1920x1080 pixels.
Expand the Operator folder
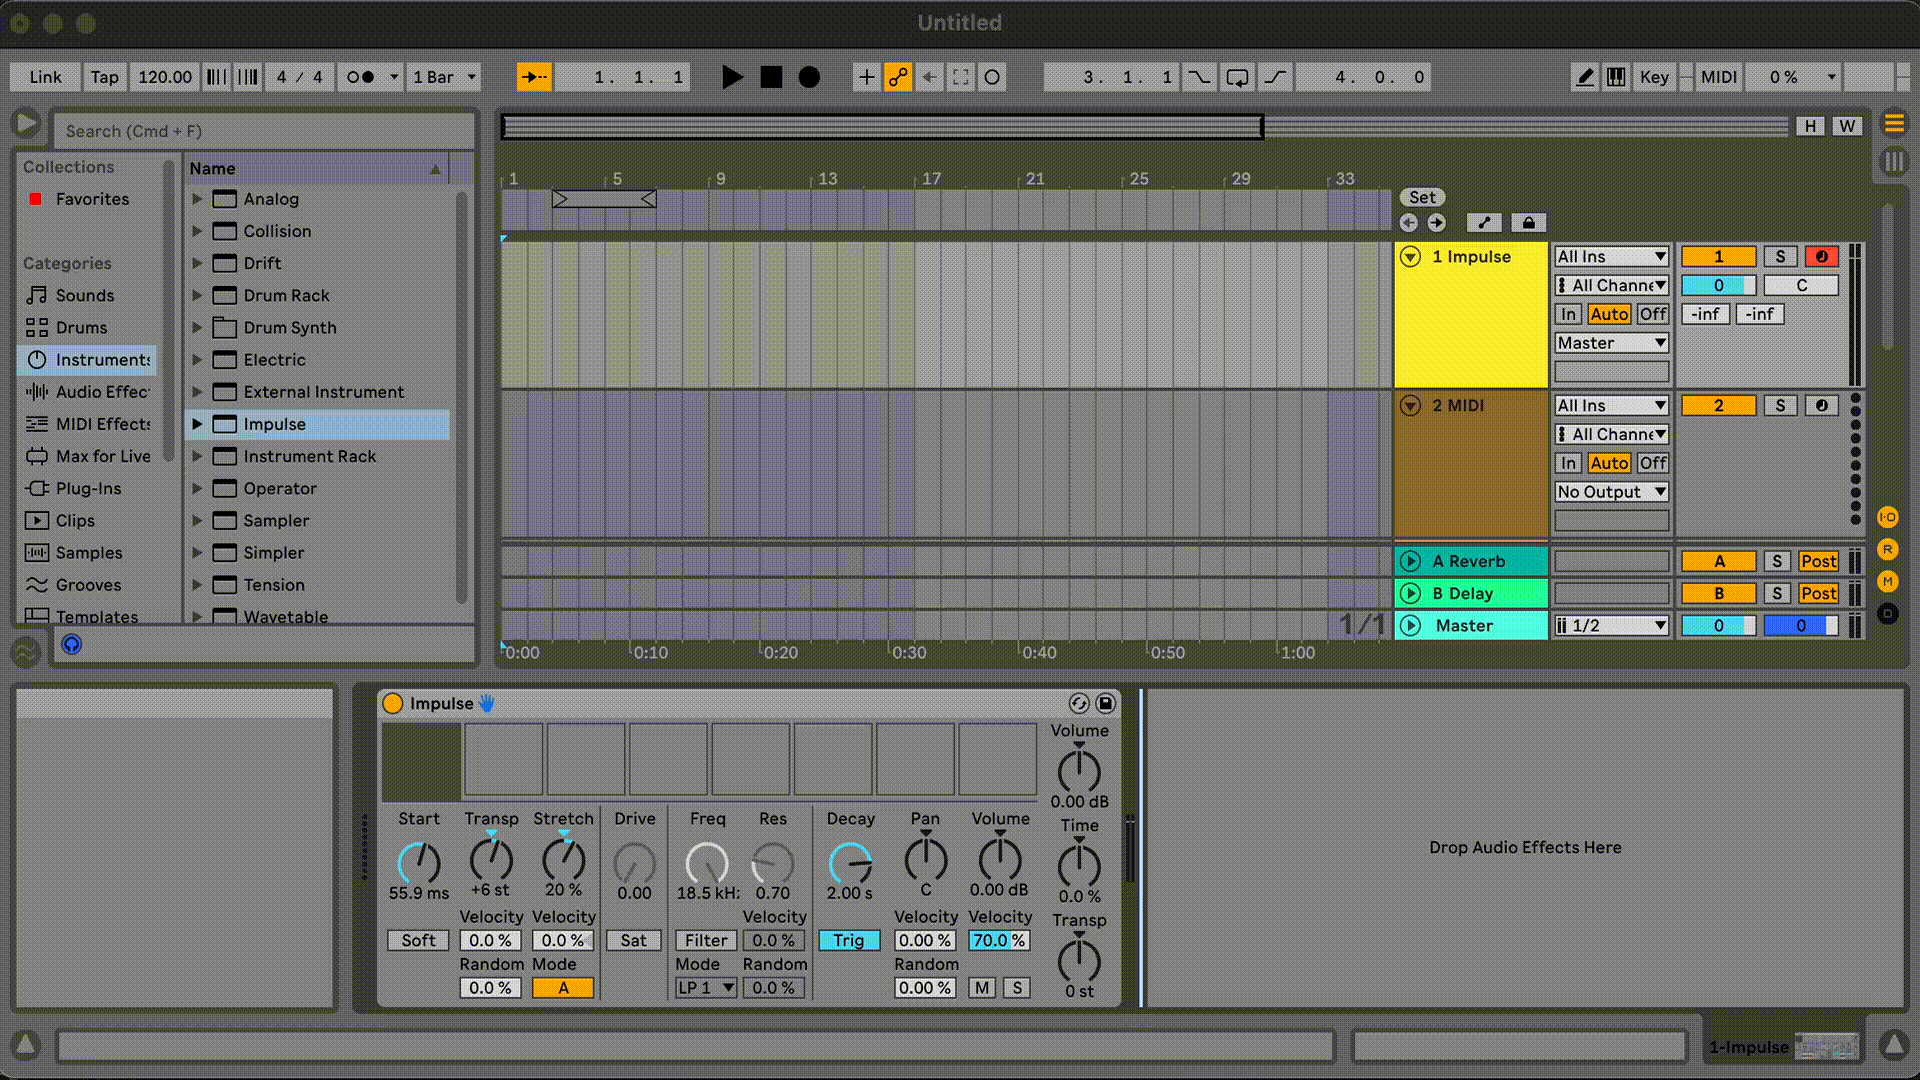[x=197, y=488]
